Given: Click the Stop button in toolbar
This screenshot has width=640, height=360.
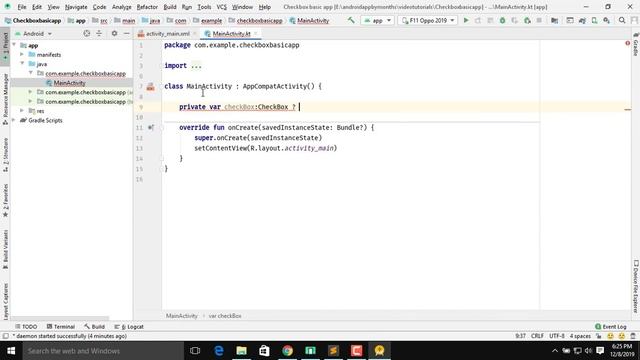Looking at the screenshot, I should pos(539,20).
